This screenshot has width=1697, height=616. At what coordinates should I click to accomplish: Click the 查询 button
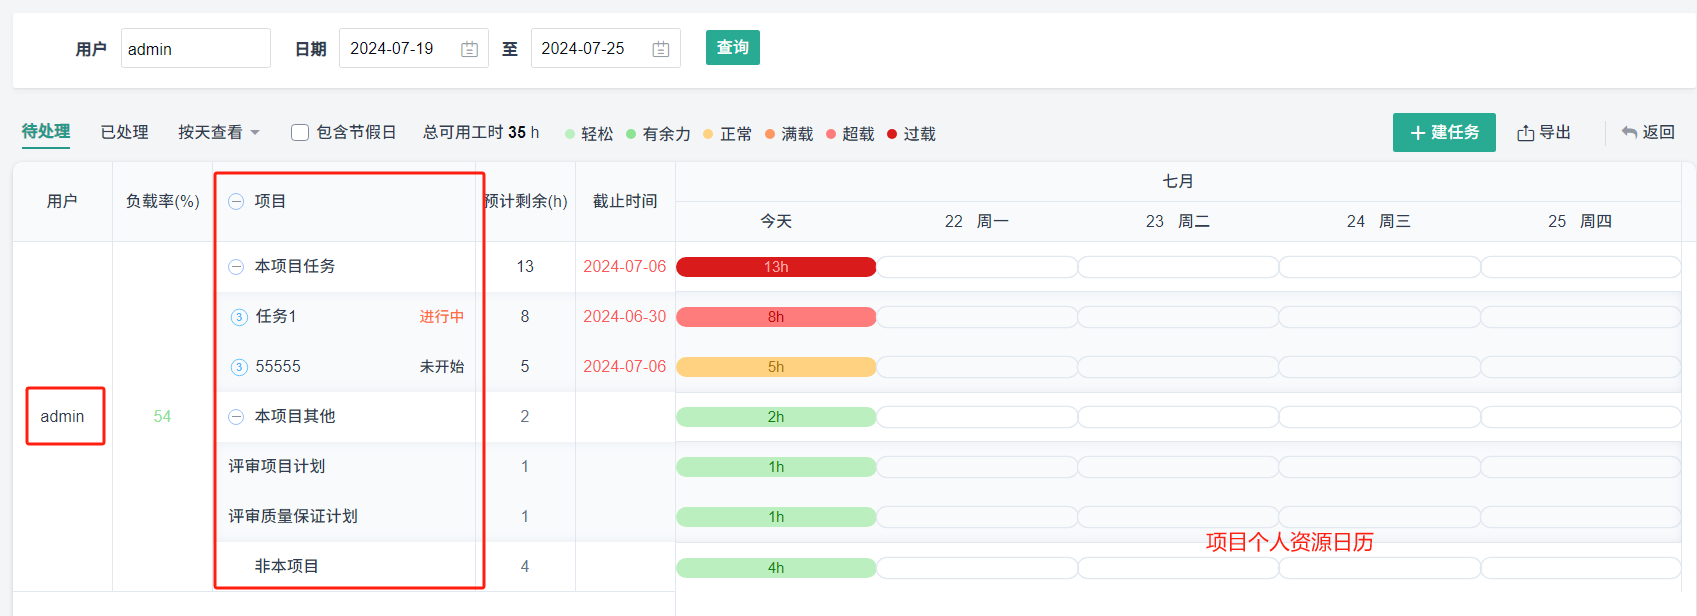click(x=732, y=48)
